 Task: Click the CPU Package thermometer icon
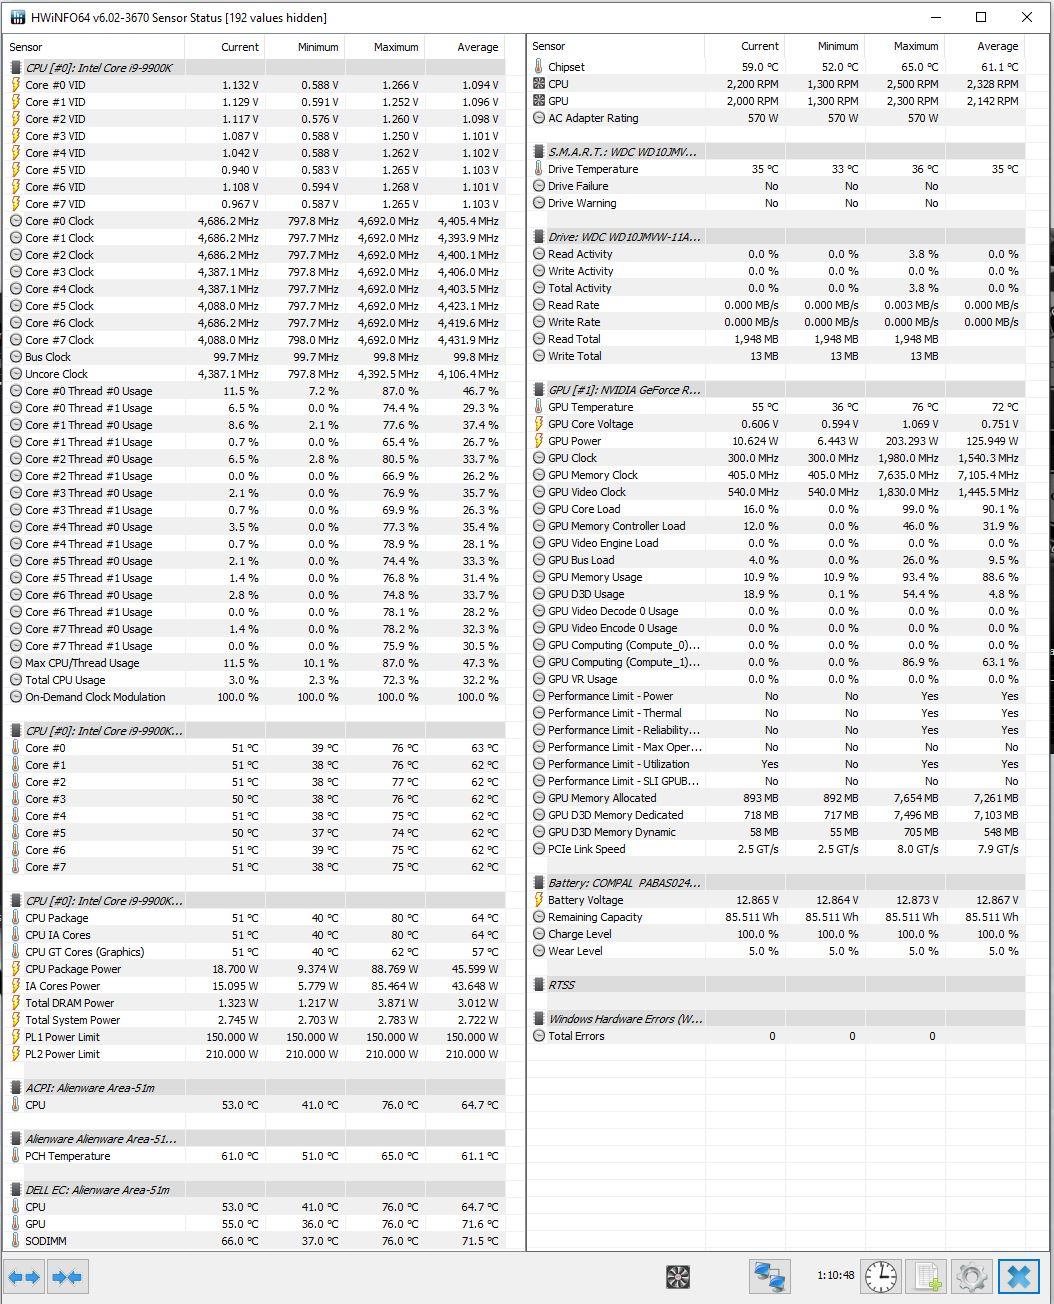(15, 918)
